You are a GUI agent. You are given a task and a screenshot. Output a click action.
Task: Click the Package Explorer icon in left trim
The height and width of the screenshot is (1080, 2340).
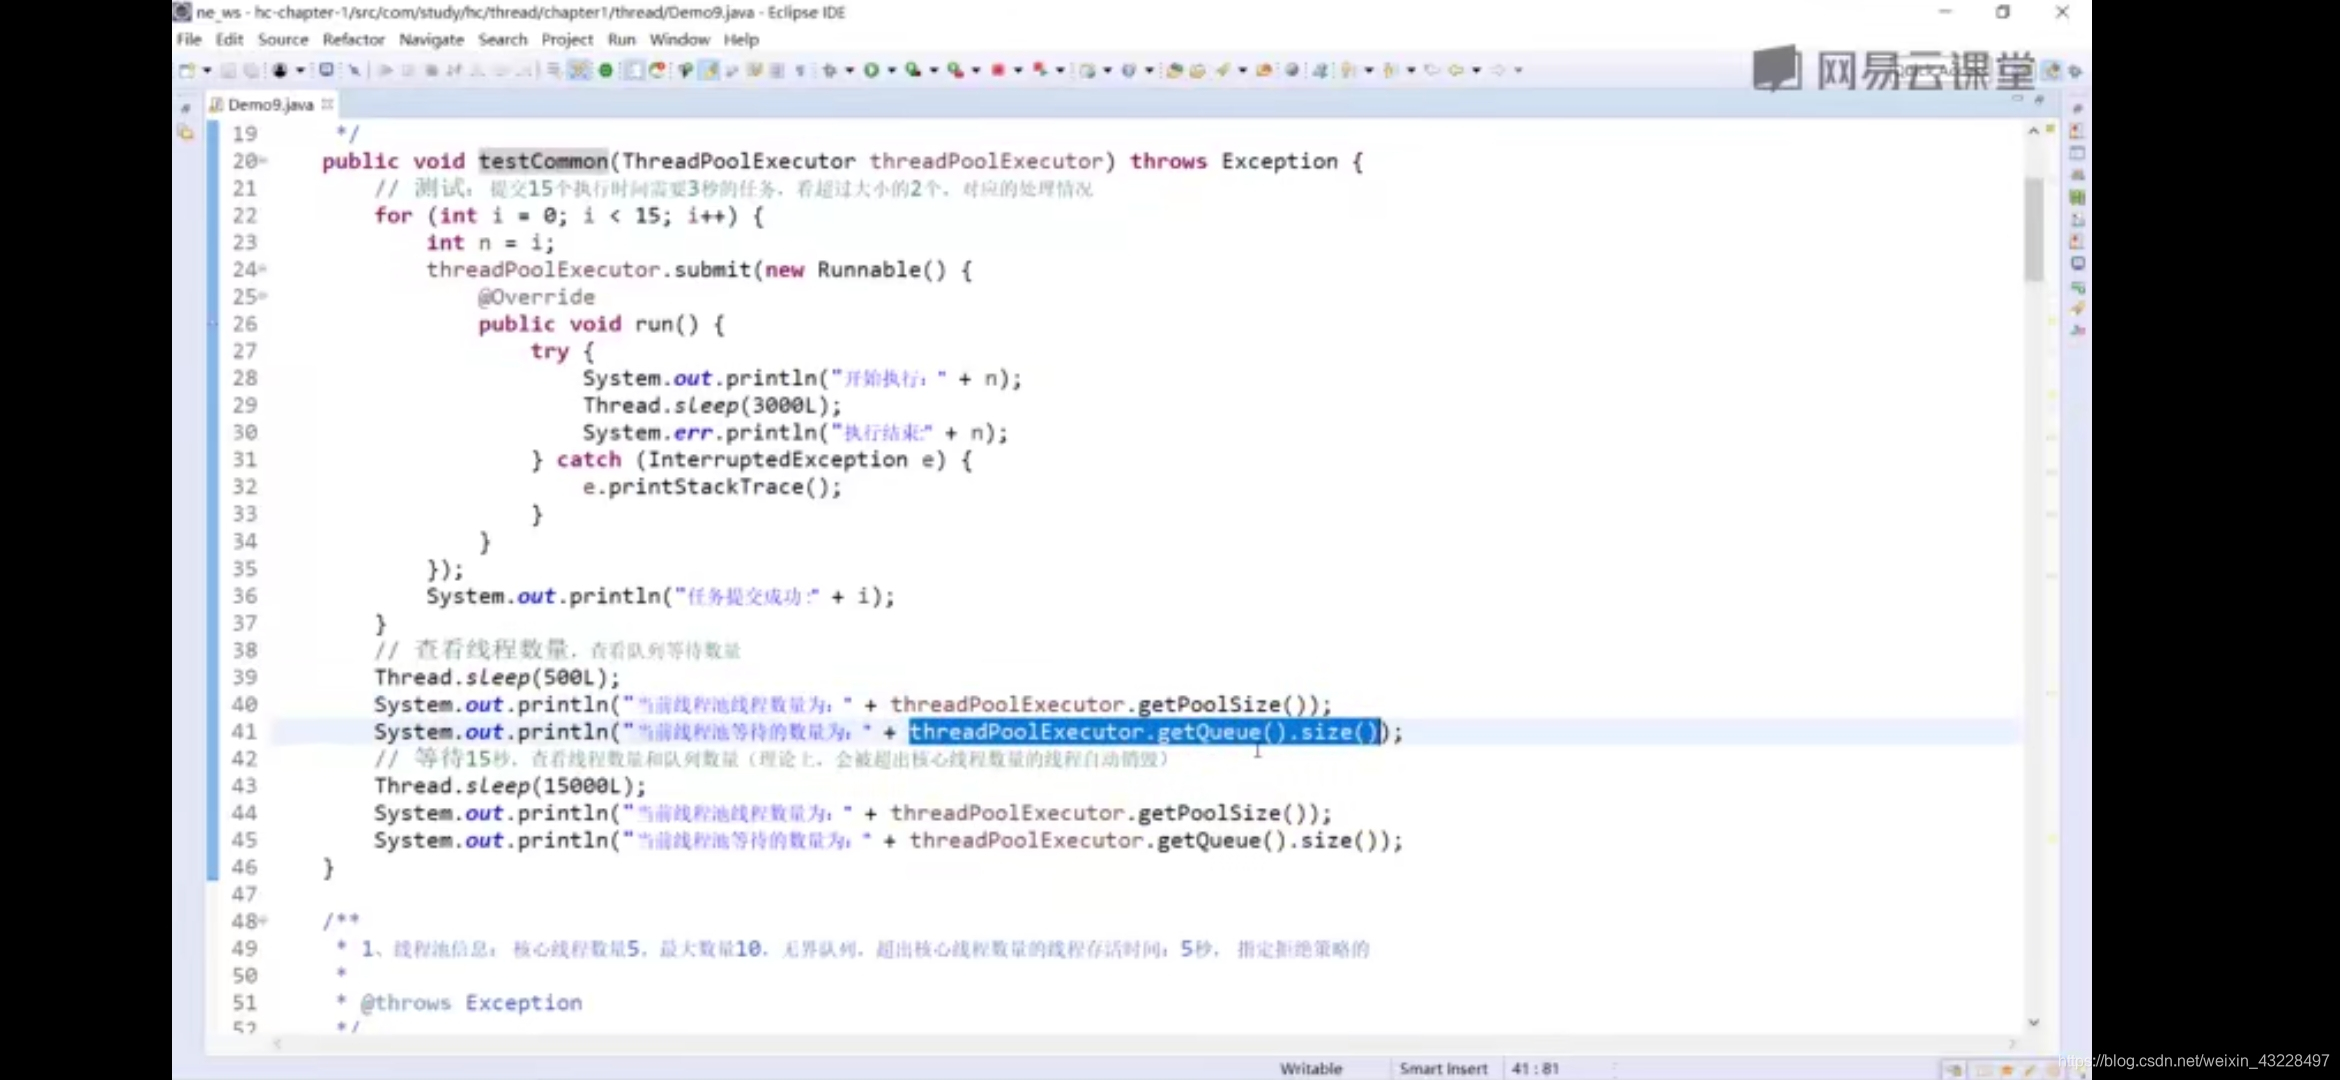(x=185, y=132)
